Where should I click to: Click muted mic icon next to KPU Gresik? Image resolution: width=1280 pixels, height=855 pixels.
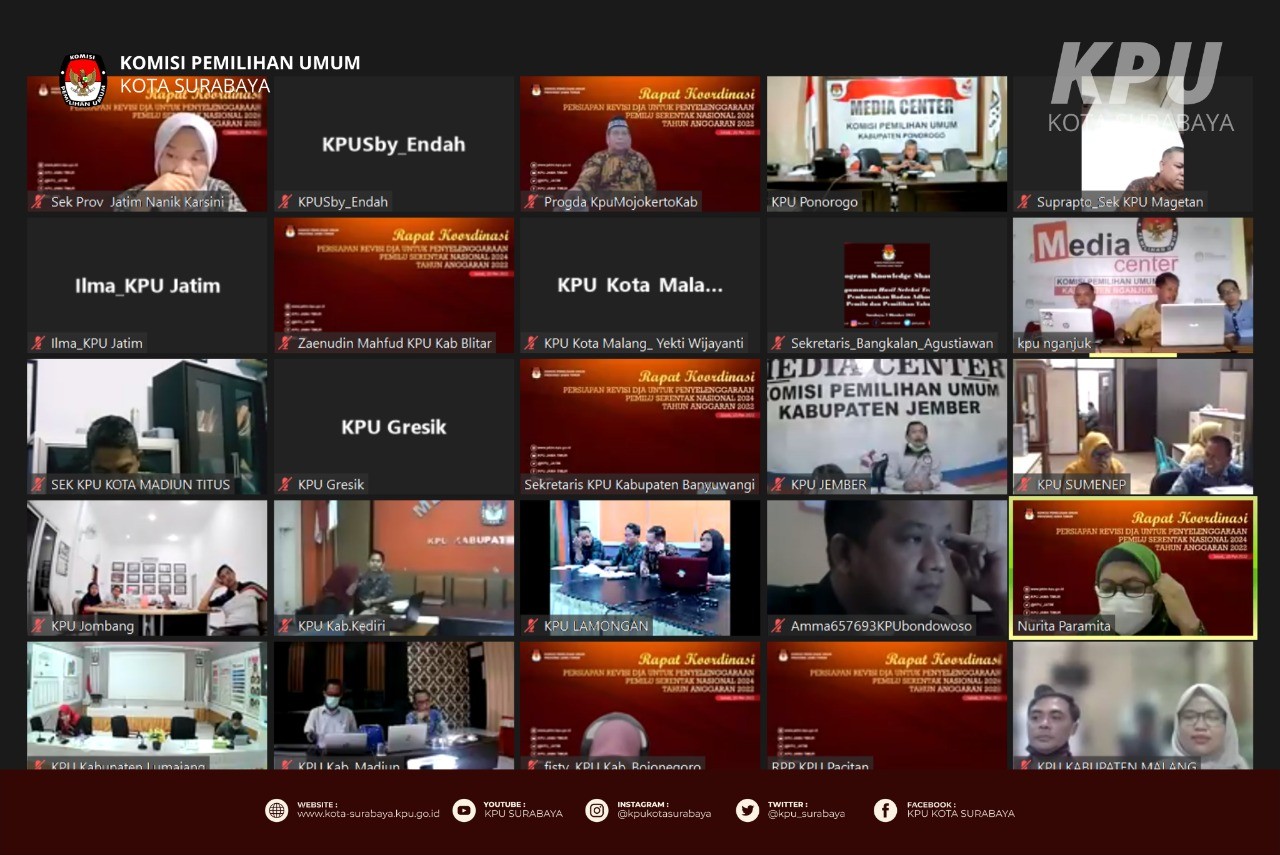tap(285, 485)
